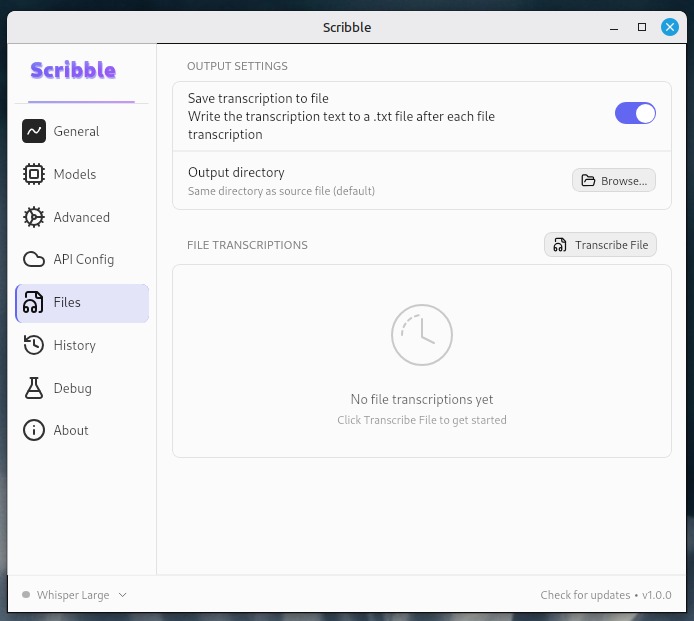Open the History tab label
Viewport: 694px width, 621px height.
click(74, 345)
